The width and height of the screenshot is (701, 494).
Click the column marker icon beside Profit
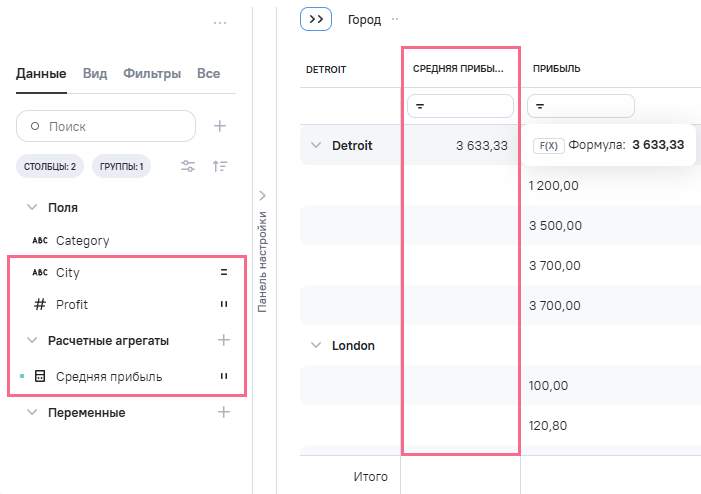[224, 304]
